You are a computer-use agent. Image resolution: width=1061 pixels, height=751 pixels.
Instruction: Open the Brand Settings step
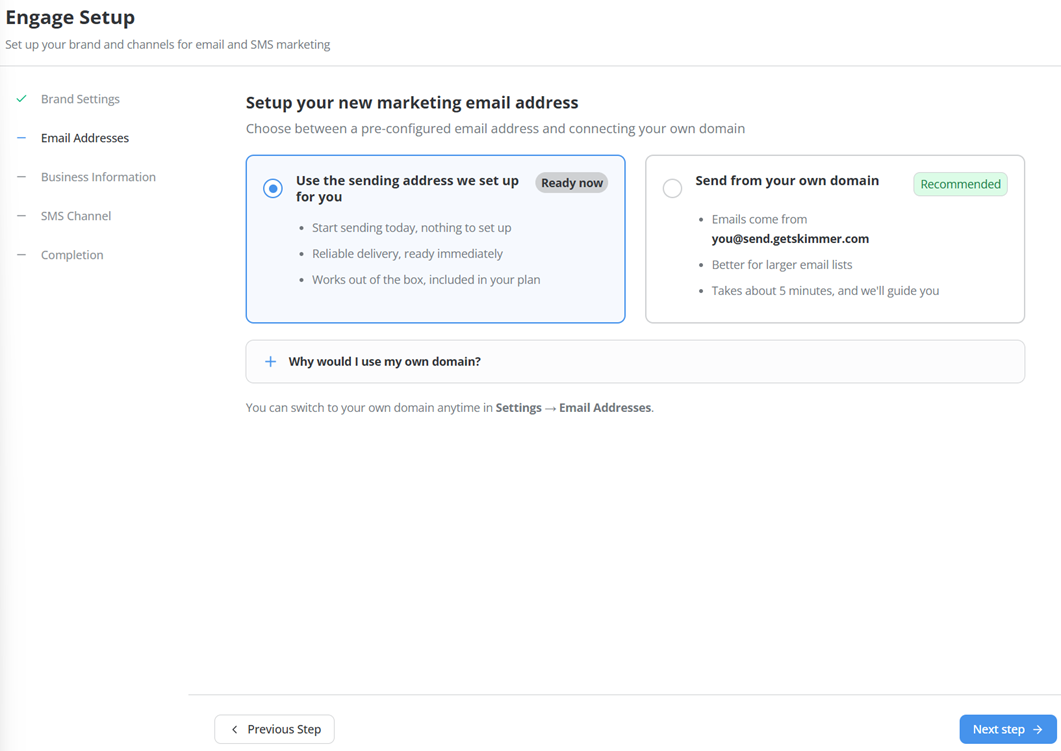81,99
